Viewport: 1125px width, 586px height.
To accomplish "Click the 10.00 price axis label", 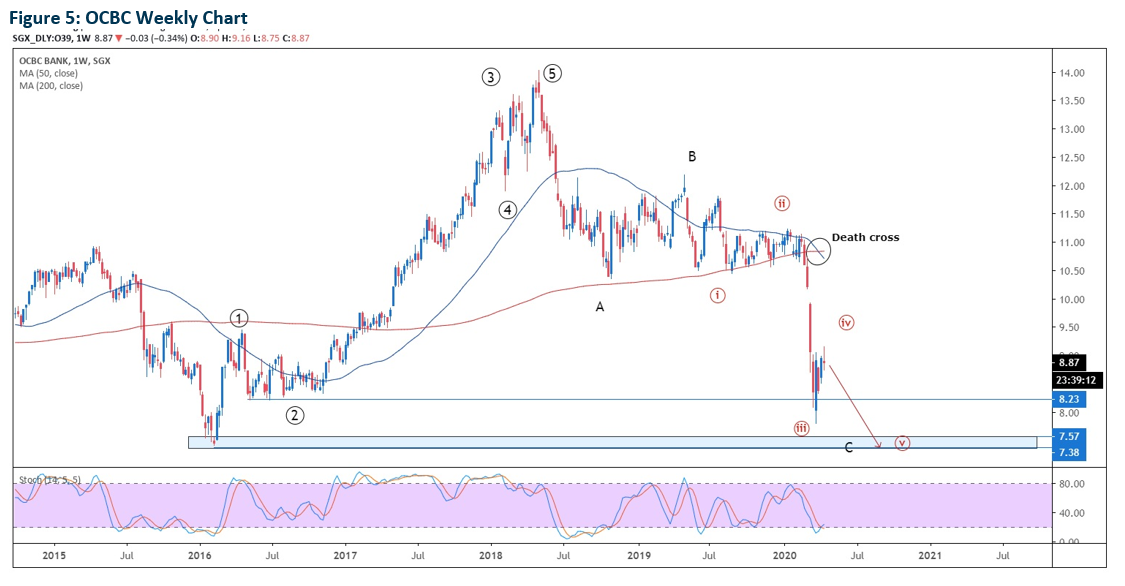I will 1071,300.
